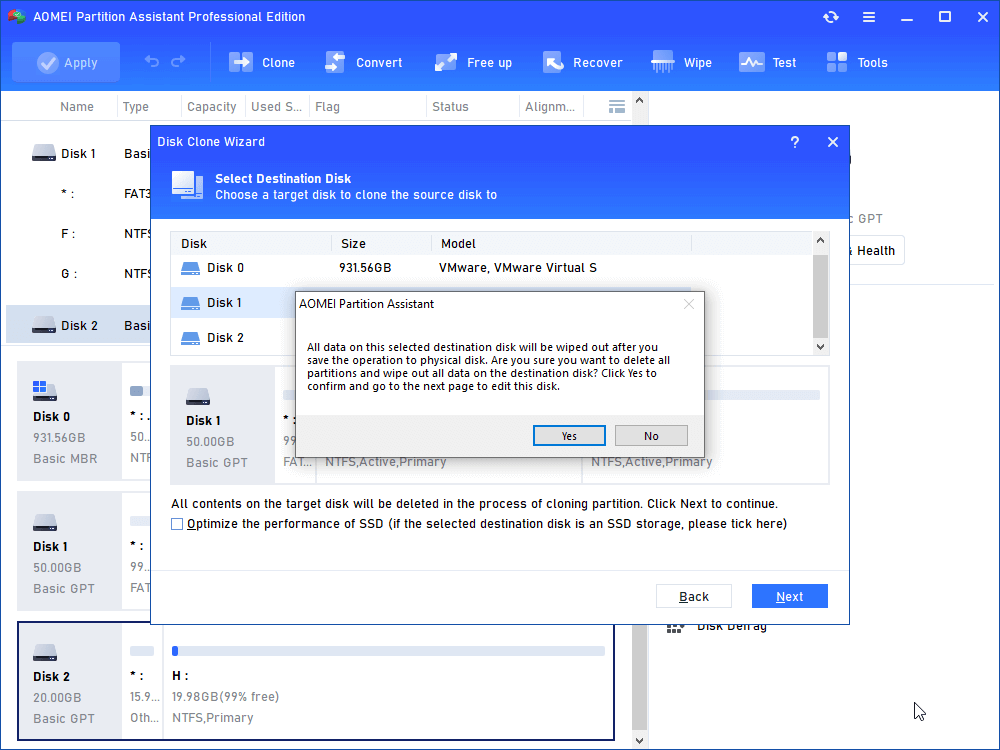Click the Capacity column header
This screenshot has height=750, width=1000.
(212, 107)
